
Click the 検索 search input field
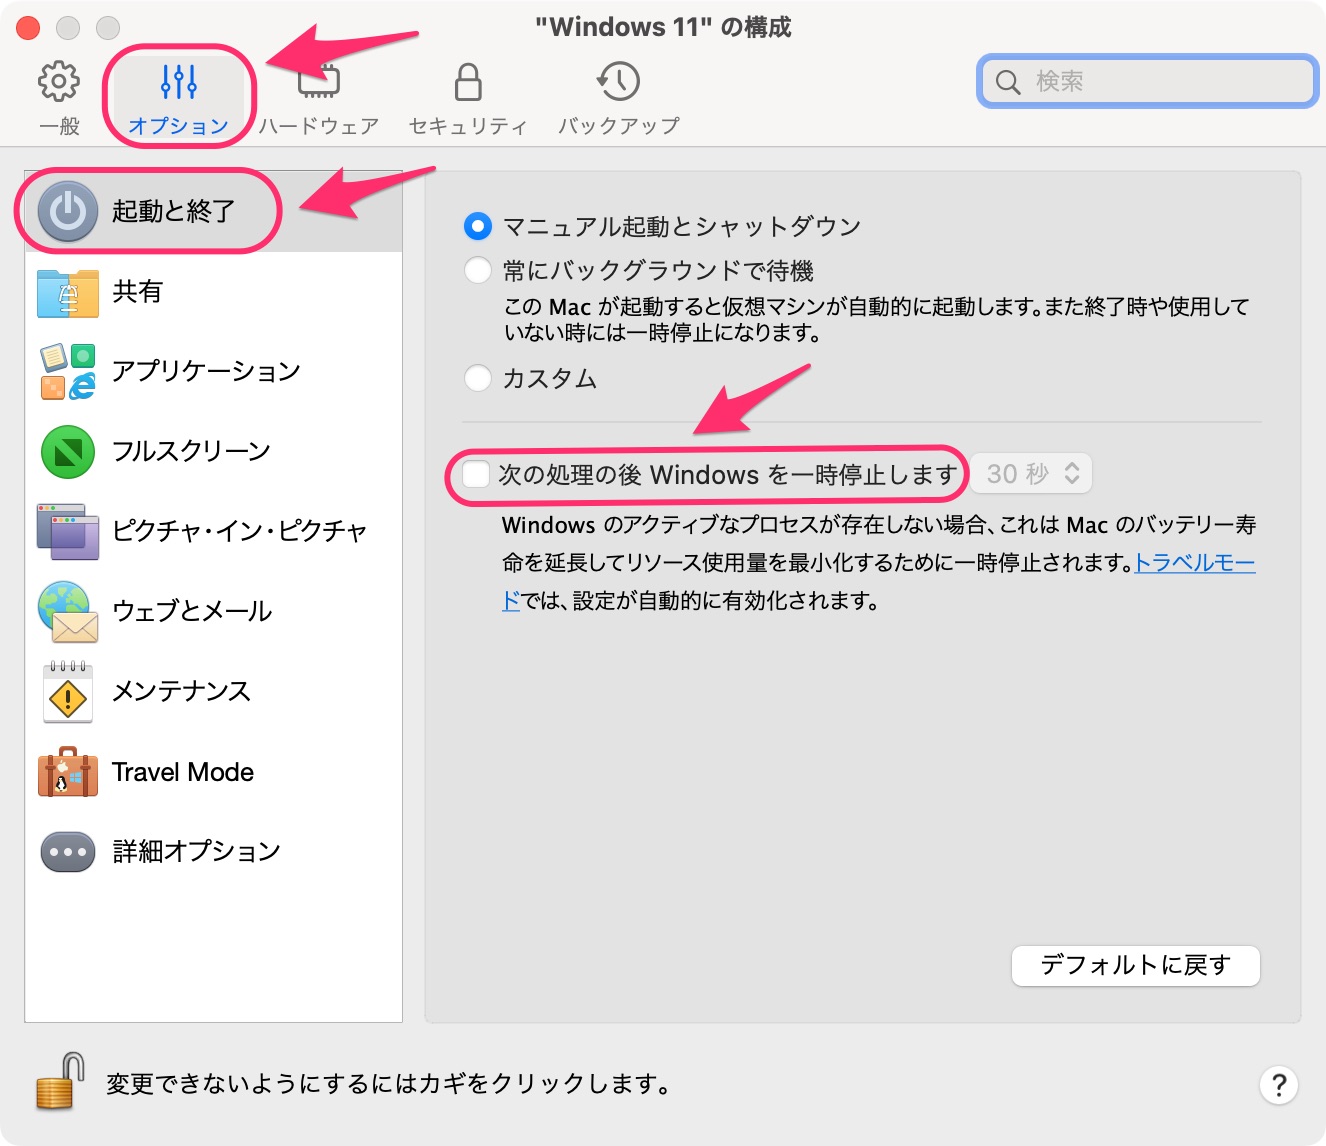point(1147,81)
